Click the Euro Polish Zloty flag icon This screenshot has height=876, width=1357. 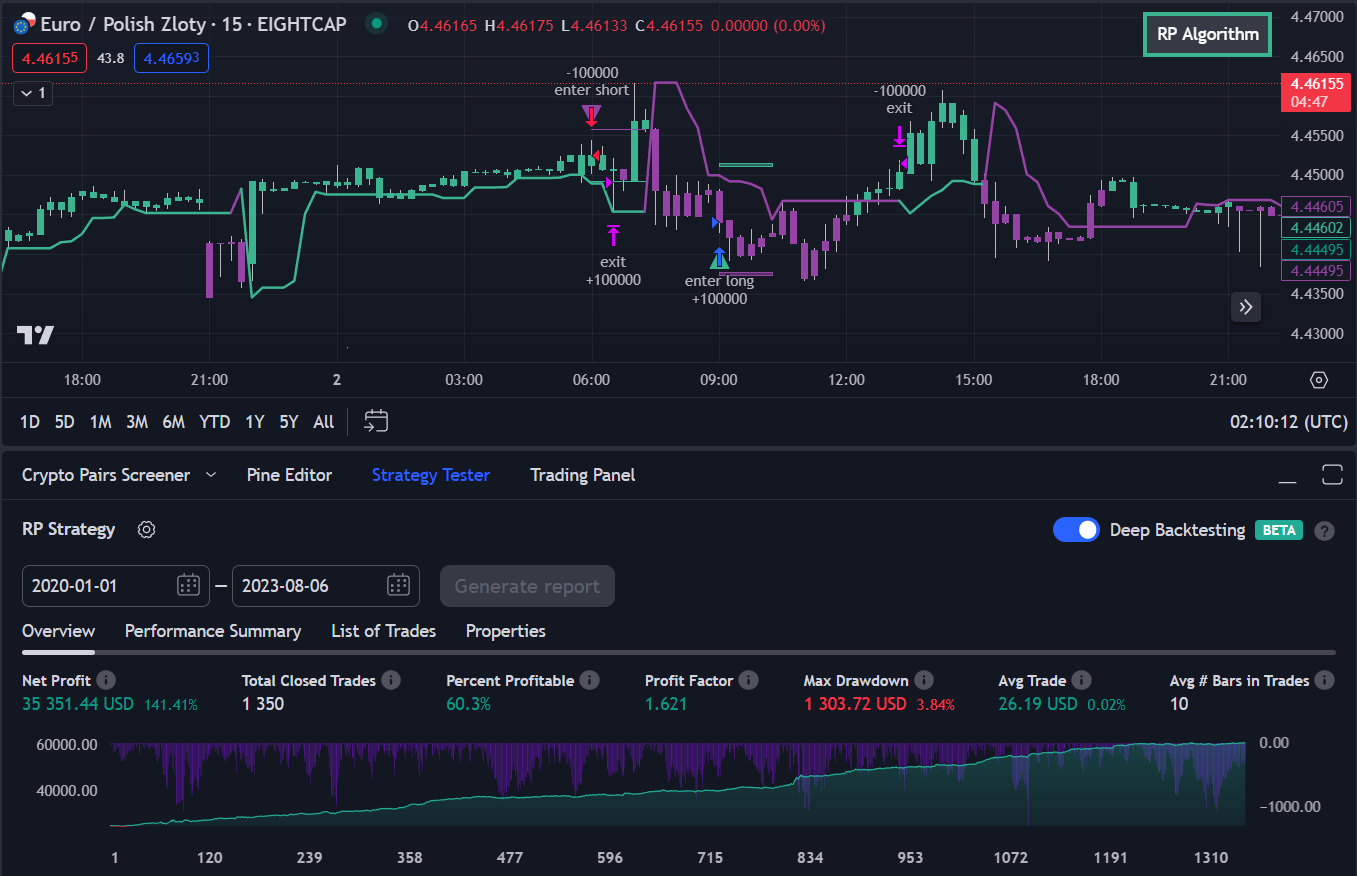click(x=24, y=23)
